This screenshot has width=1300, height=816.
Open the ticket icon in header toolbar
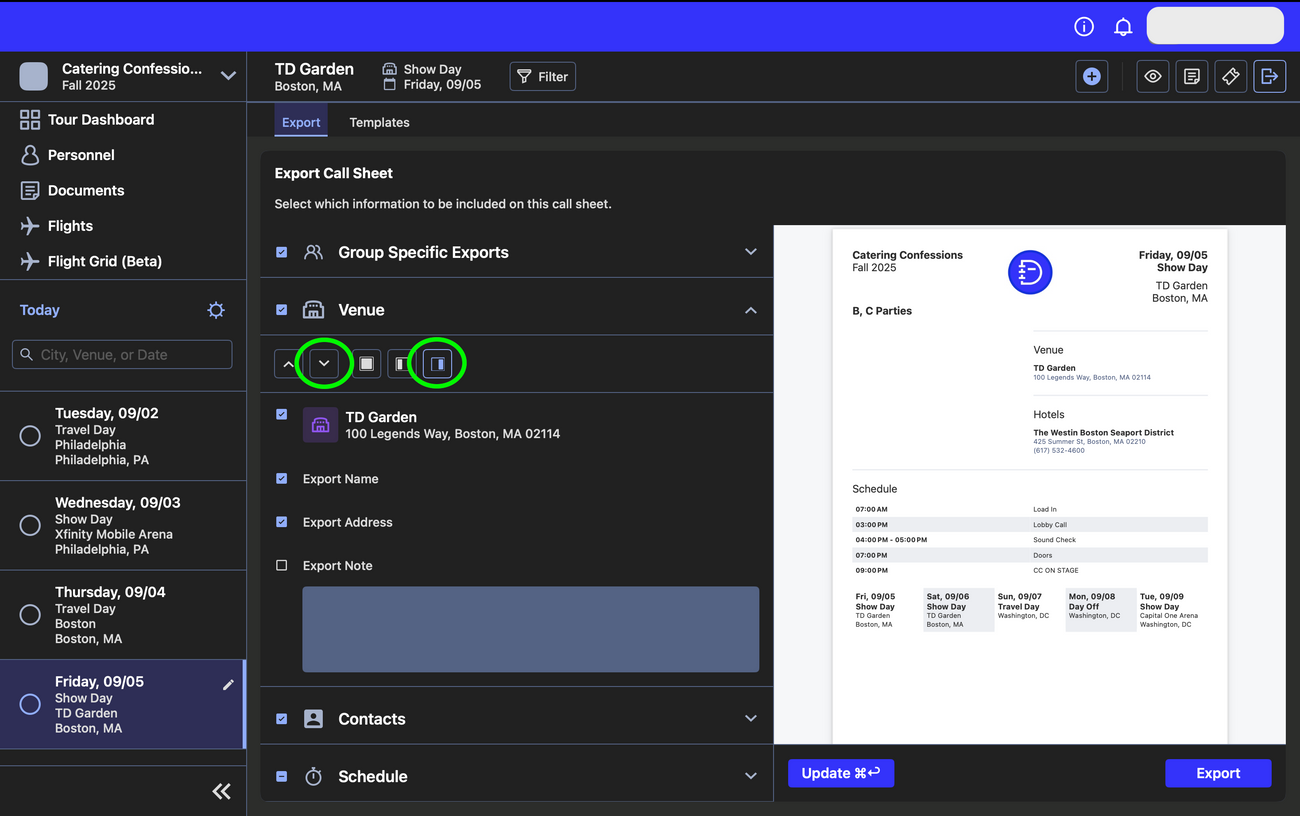1231,76
